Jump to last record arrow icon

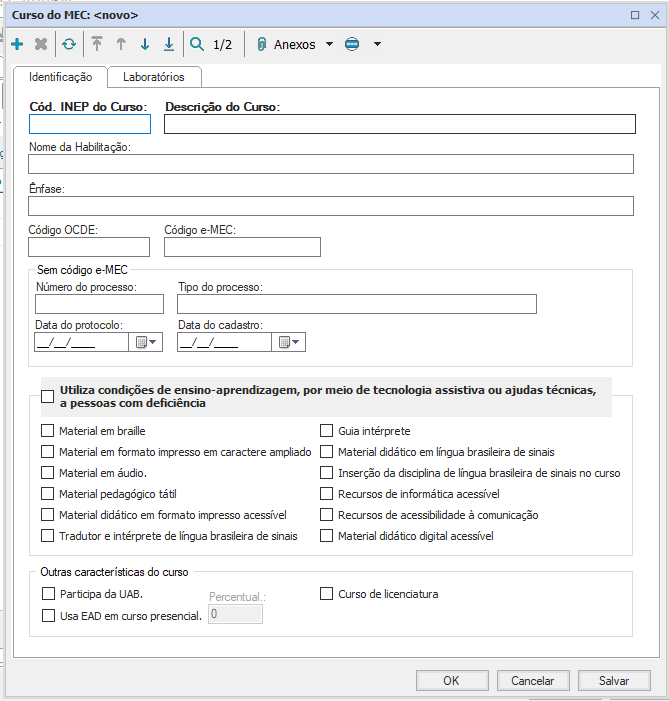(x=168, y=44)
